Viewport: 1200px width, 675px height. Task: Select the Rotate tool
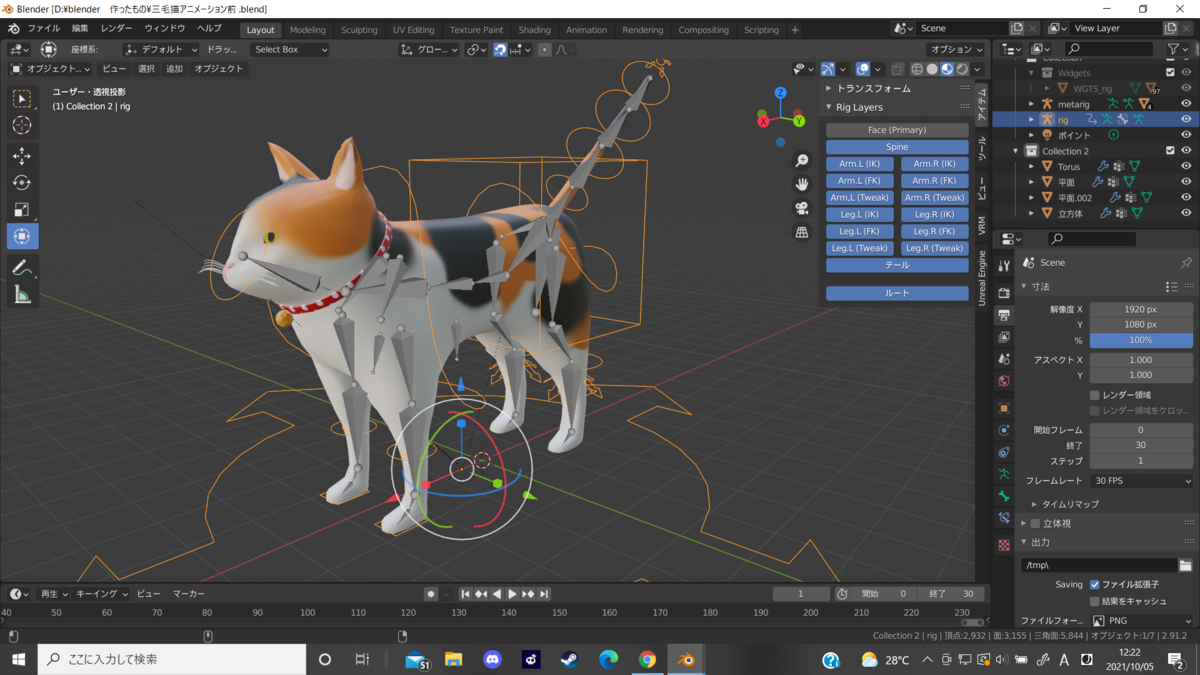click(x=22, y=183)
